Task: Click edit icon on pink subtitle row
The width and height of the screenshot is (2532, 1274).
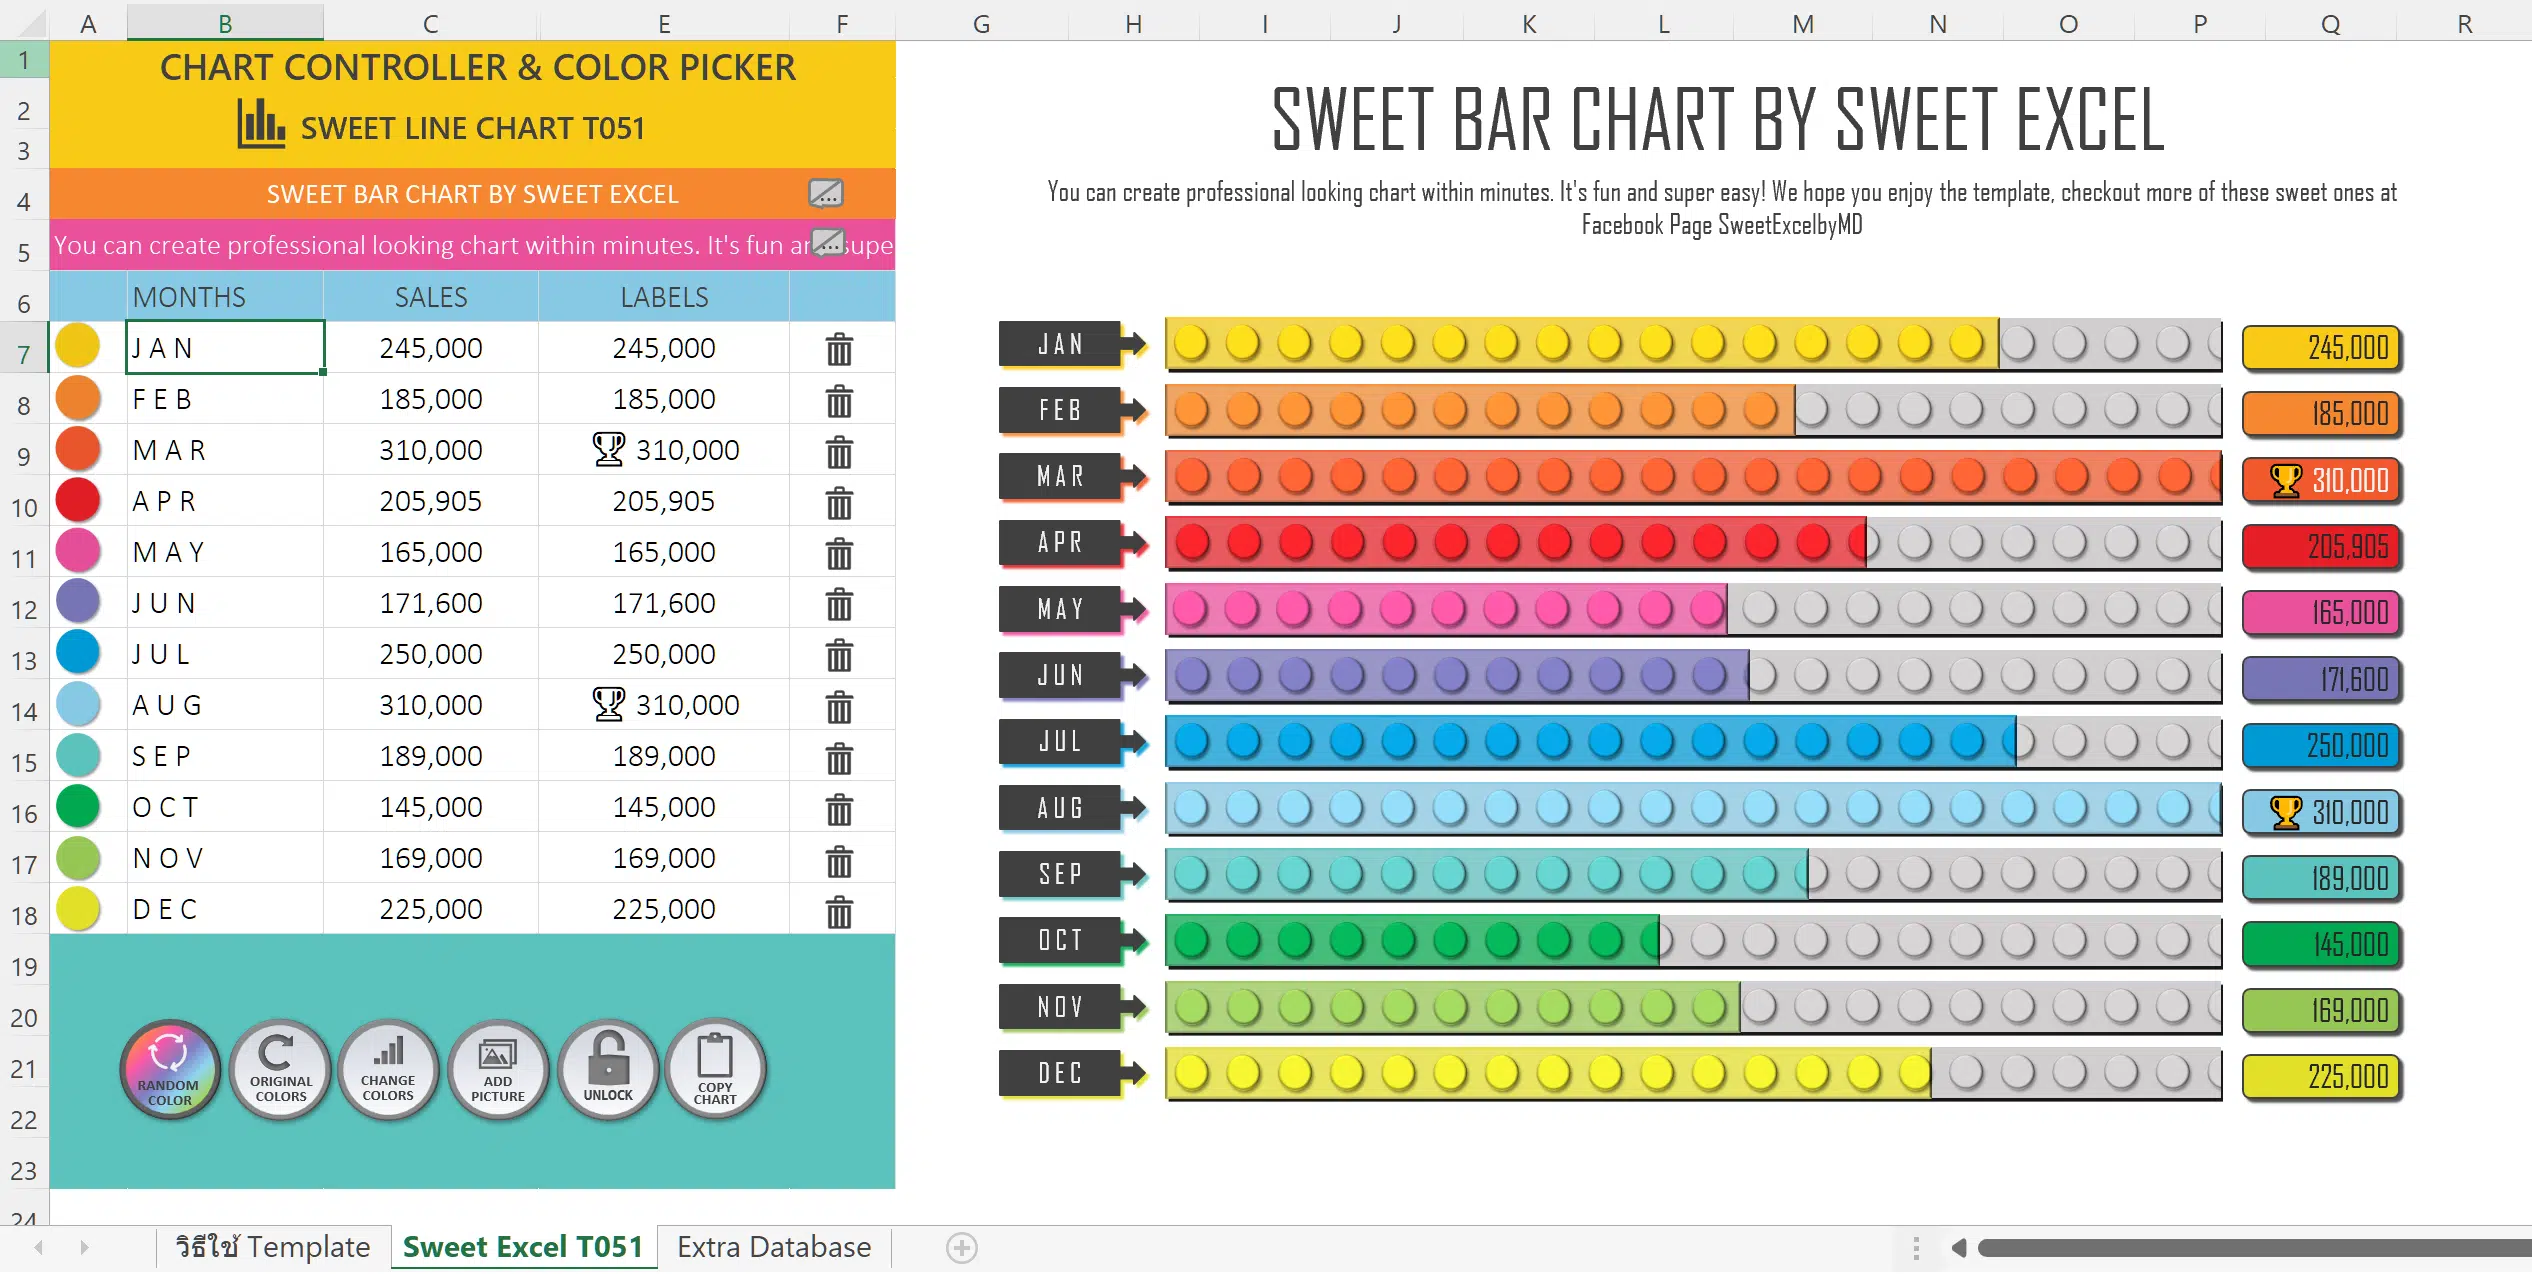Action: pyautogui.click(x=828, y=242)
